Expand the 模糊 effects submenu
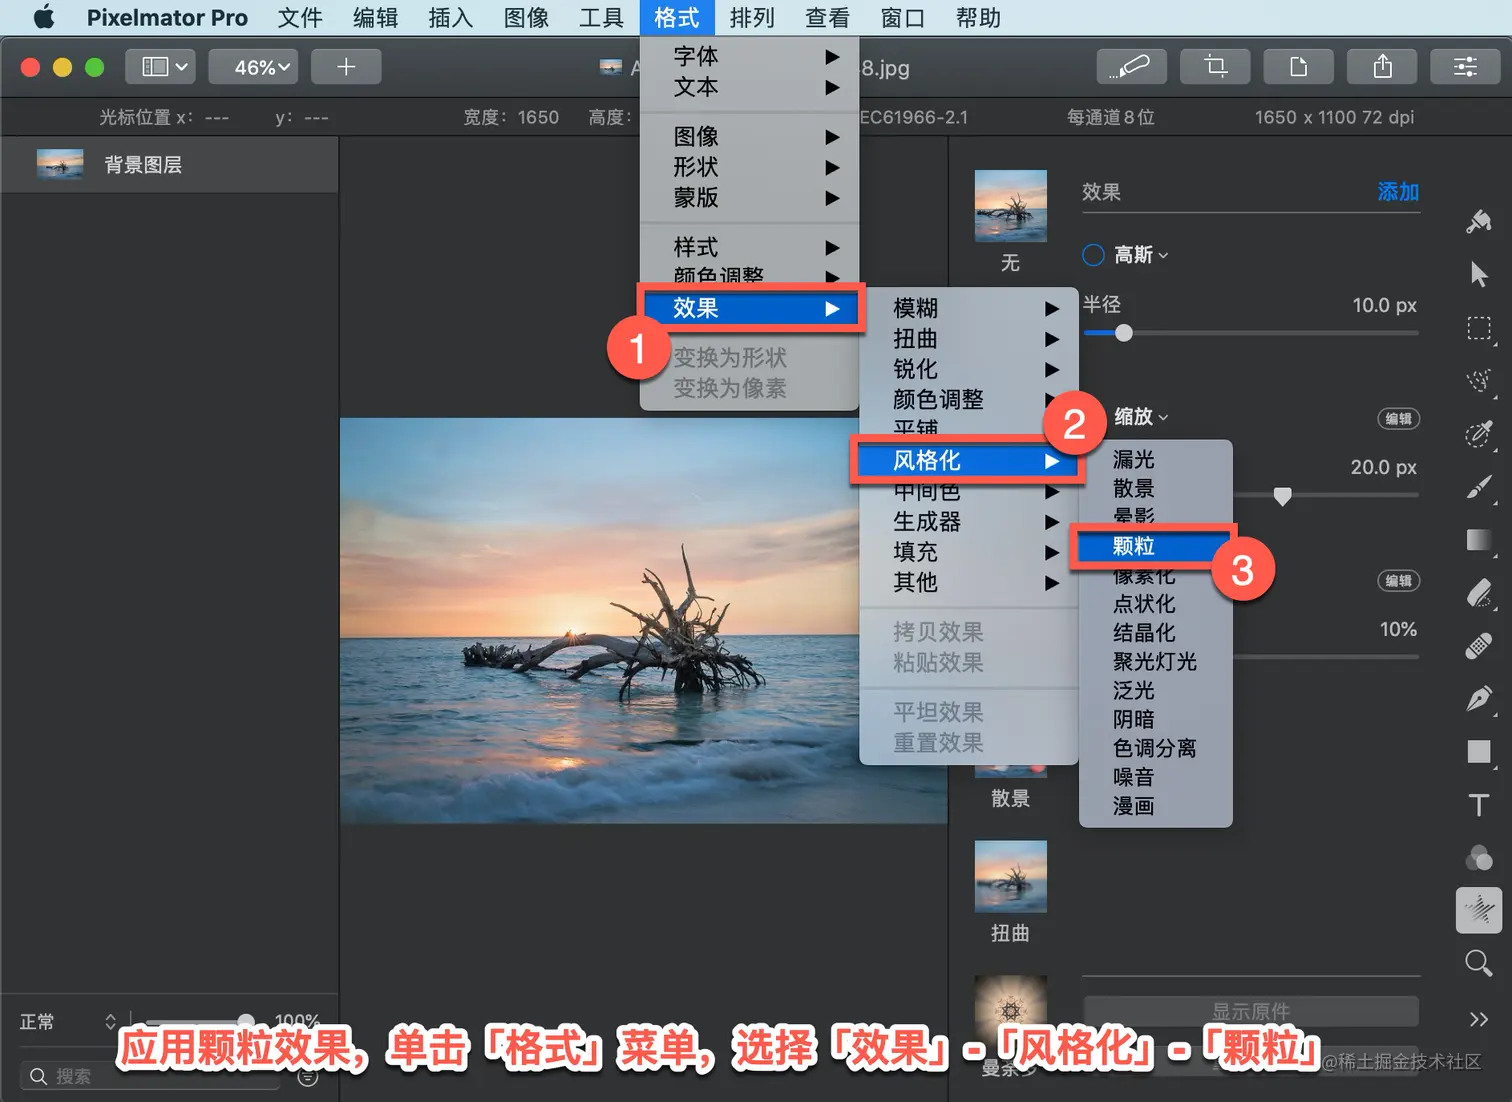1512x1102 pixels. [969, 308]
